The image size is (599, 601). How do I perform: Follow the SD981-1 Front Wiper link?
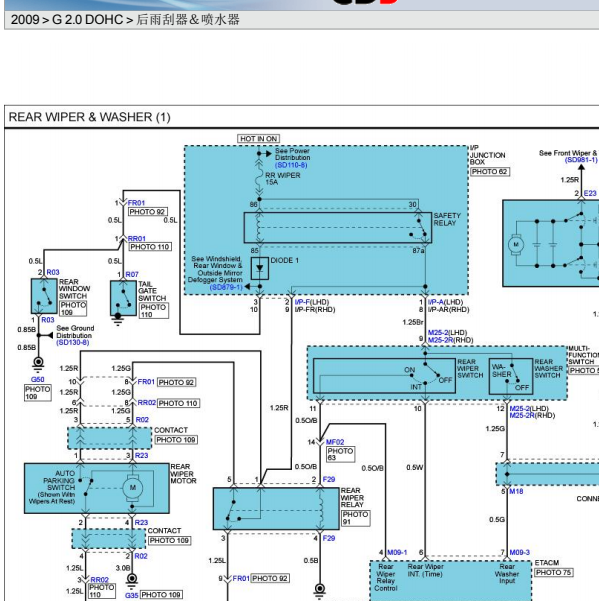click(x=581, y=159)
